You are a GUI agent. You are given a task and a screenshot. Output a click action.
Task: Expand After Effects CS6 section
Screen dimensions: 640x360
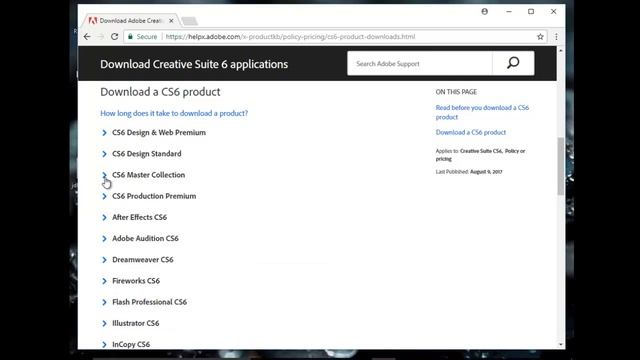tap(134, 218)
